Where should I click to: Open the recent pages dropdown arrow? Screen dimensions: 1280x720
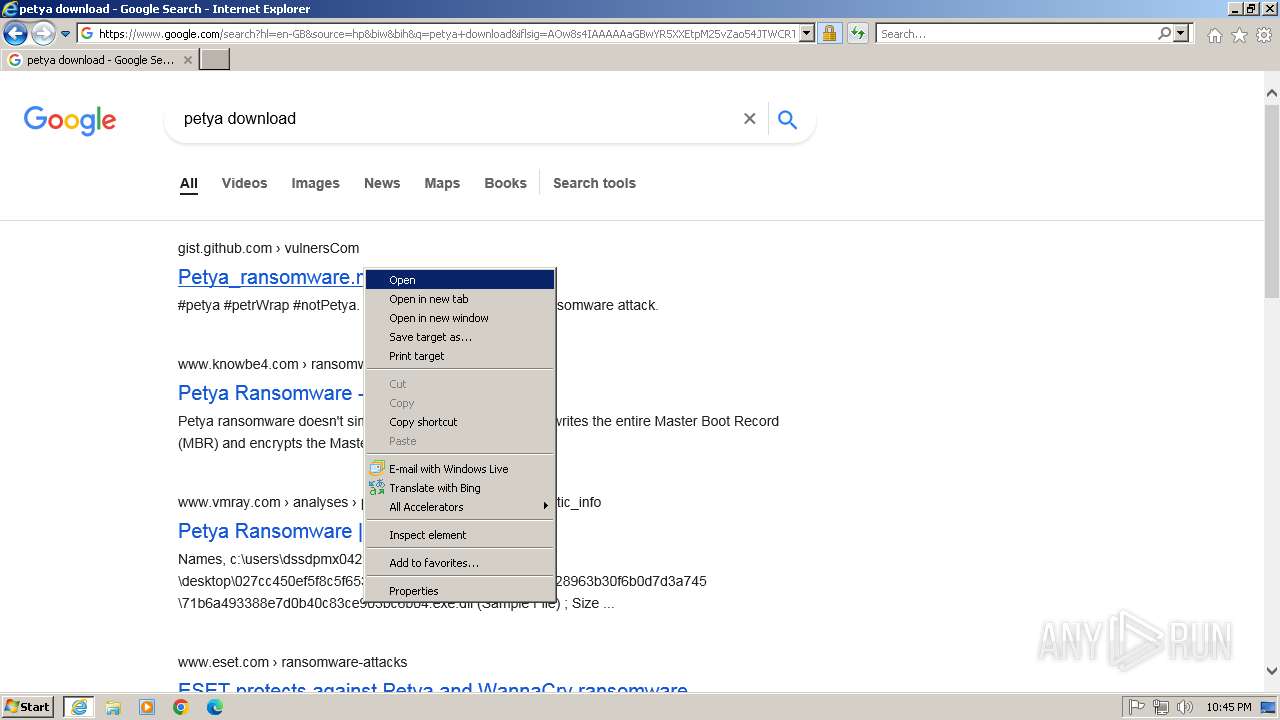point(65,34)
